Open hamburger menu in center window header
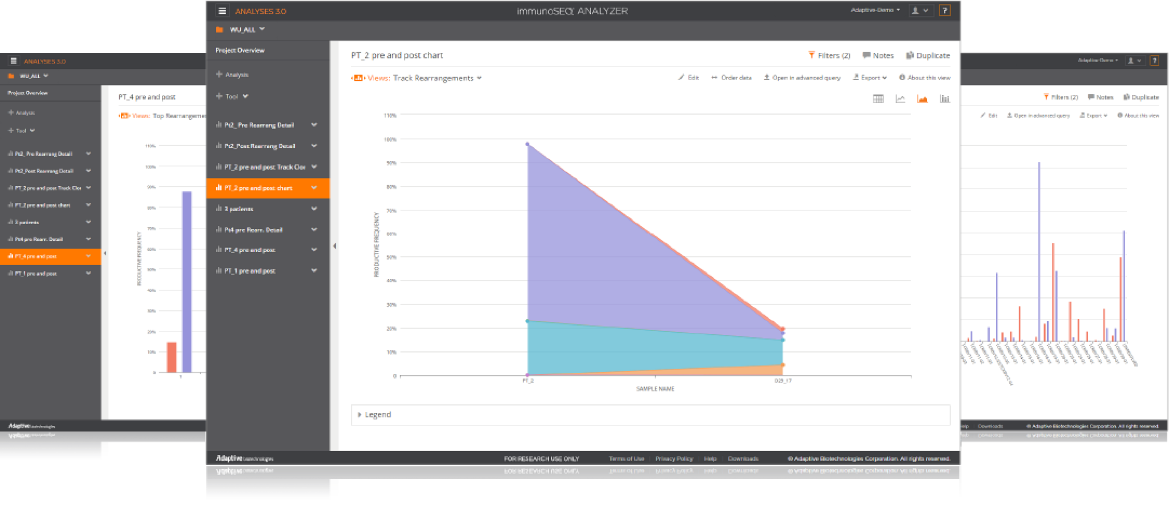Screen dimensions: 1169x532 pyautogui.click(x=222, y=10)
